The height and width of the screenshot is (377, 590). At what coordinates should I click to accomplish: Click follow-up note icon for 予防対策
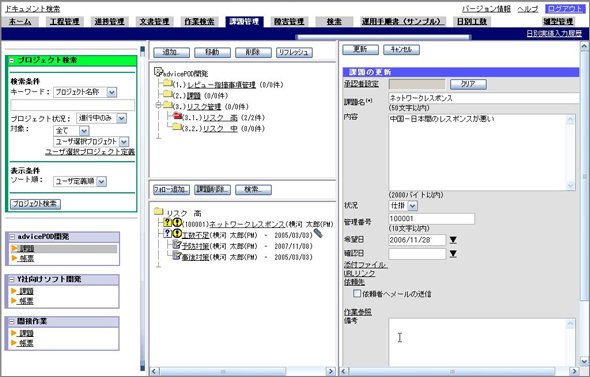pos(177,245)
